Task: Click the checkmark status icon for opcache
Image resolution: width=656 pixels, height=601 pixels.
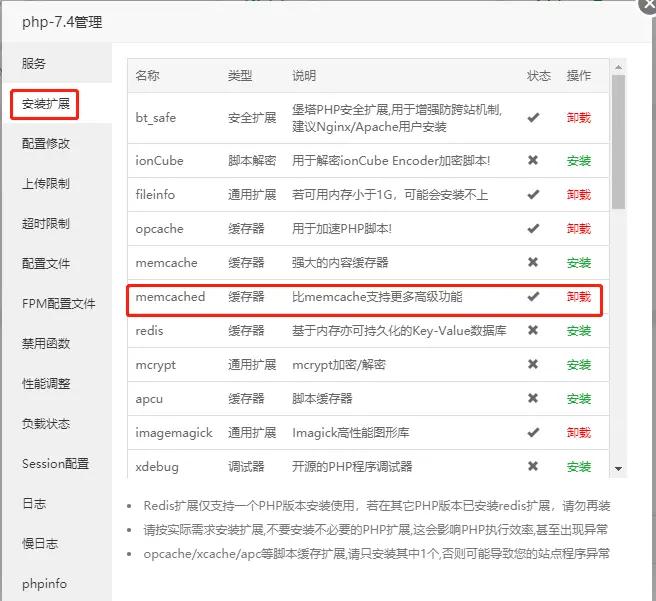Action: pos(533,229)
